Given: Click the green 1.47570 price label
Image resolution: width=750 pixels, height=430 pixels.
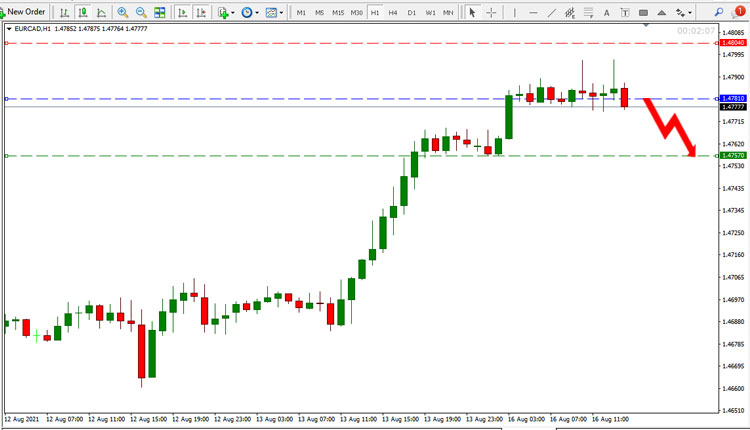Looking at the screenshot, I should (x=733, y=155).
